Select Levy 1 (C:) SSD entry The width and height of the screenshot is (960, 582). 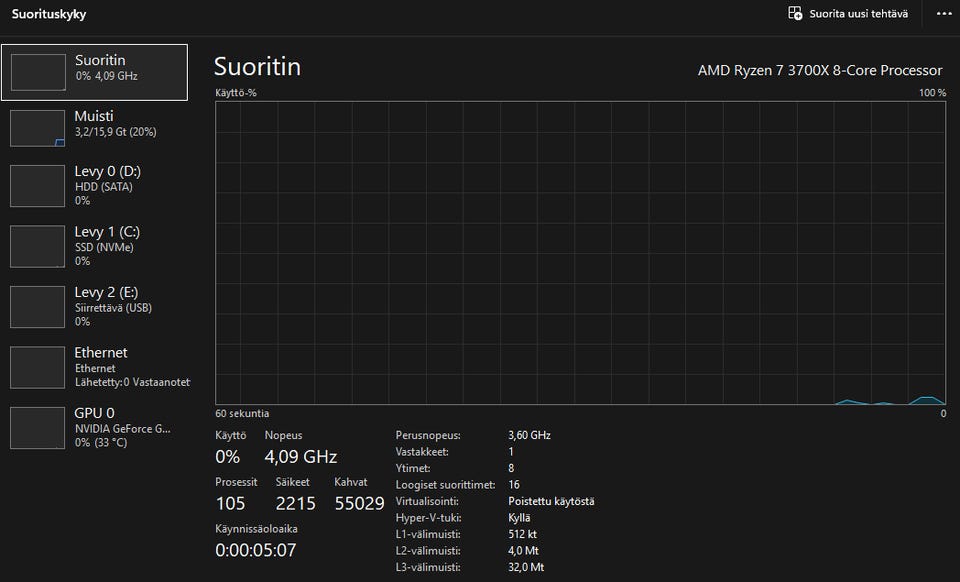pos(94,246)
